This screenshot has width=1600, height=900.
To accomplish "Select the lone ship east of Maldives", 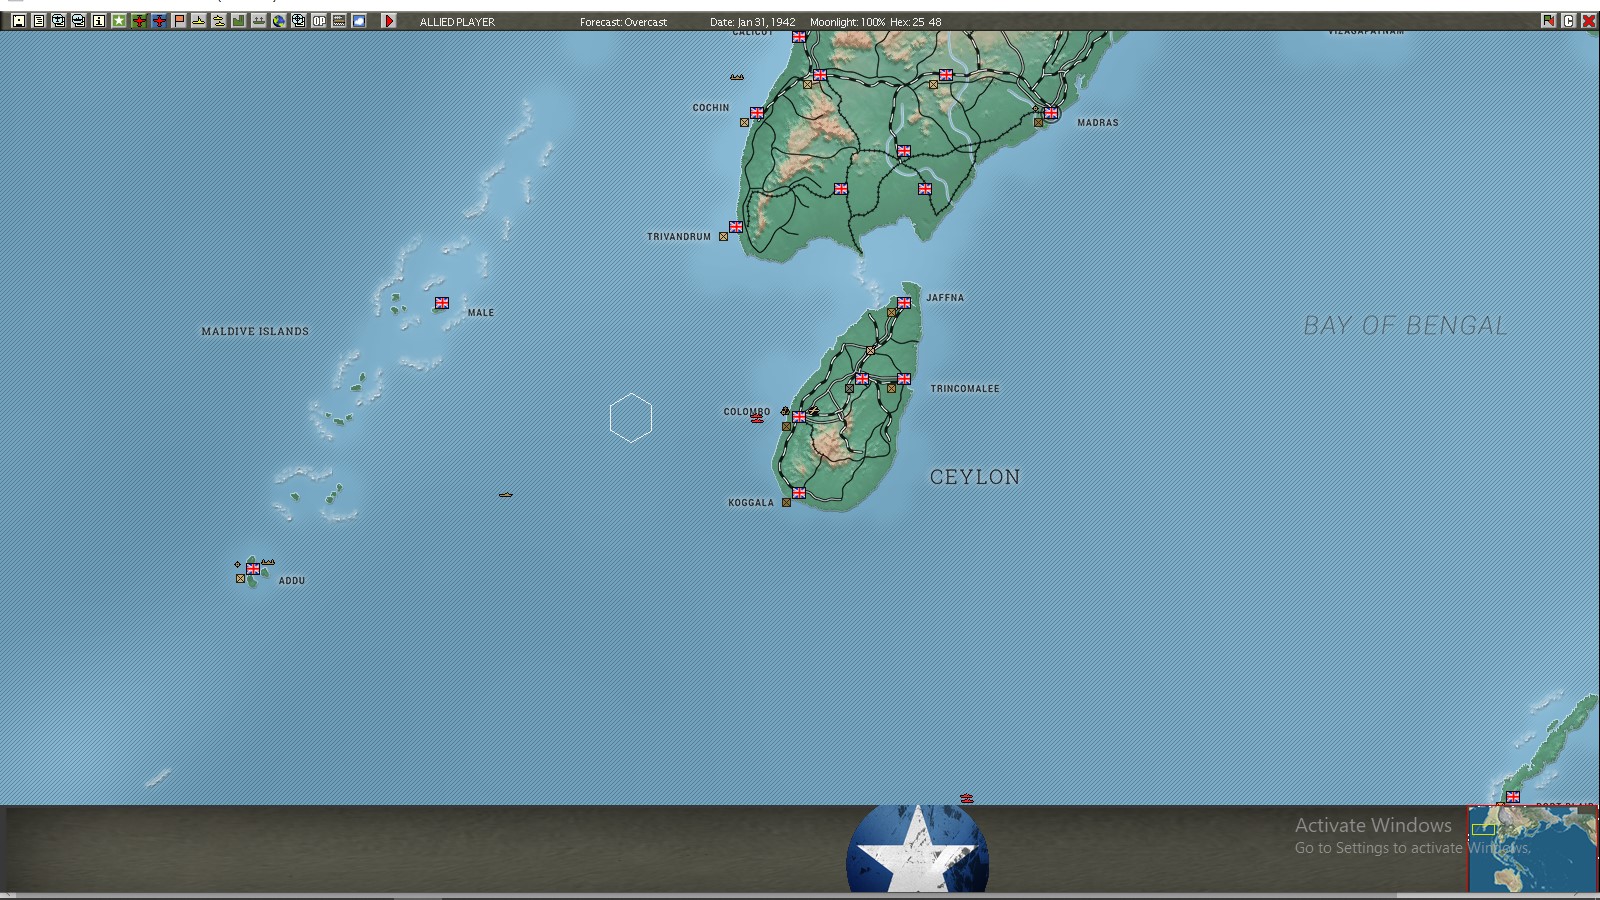I will click(x=506, y=495).
